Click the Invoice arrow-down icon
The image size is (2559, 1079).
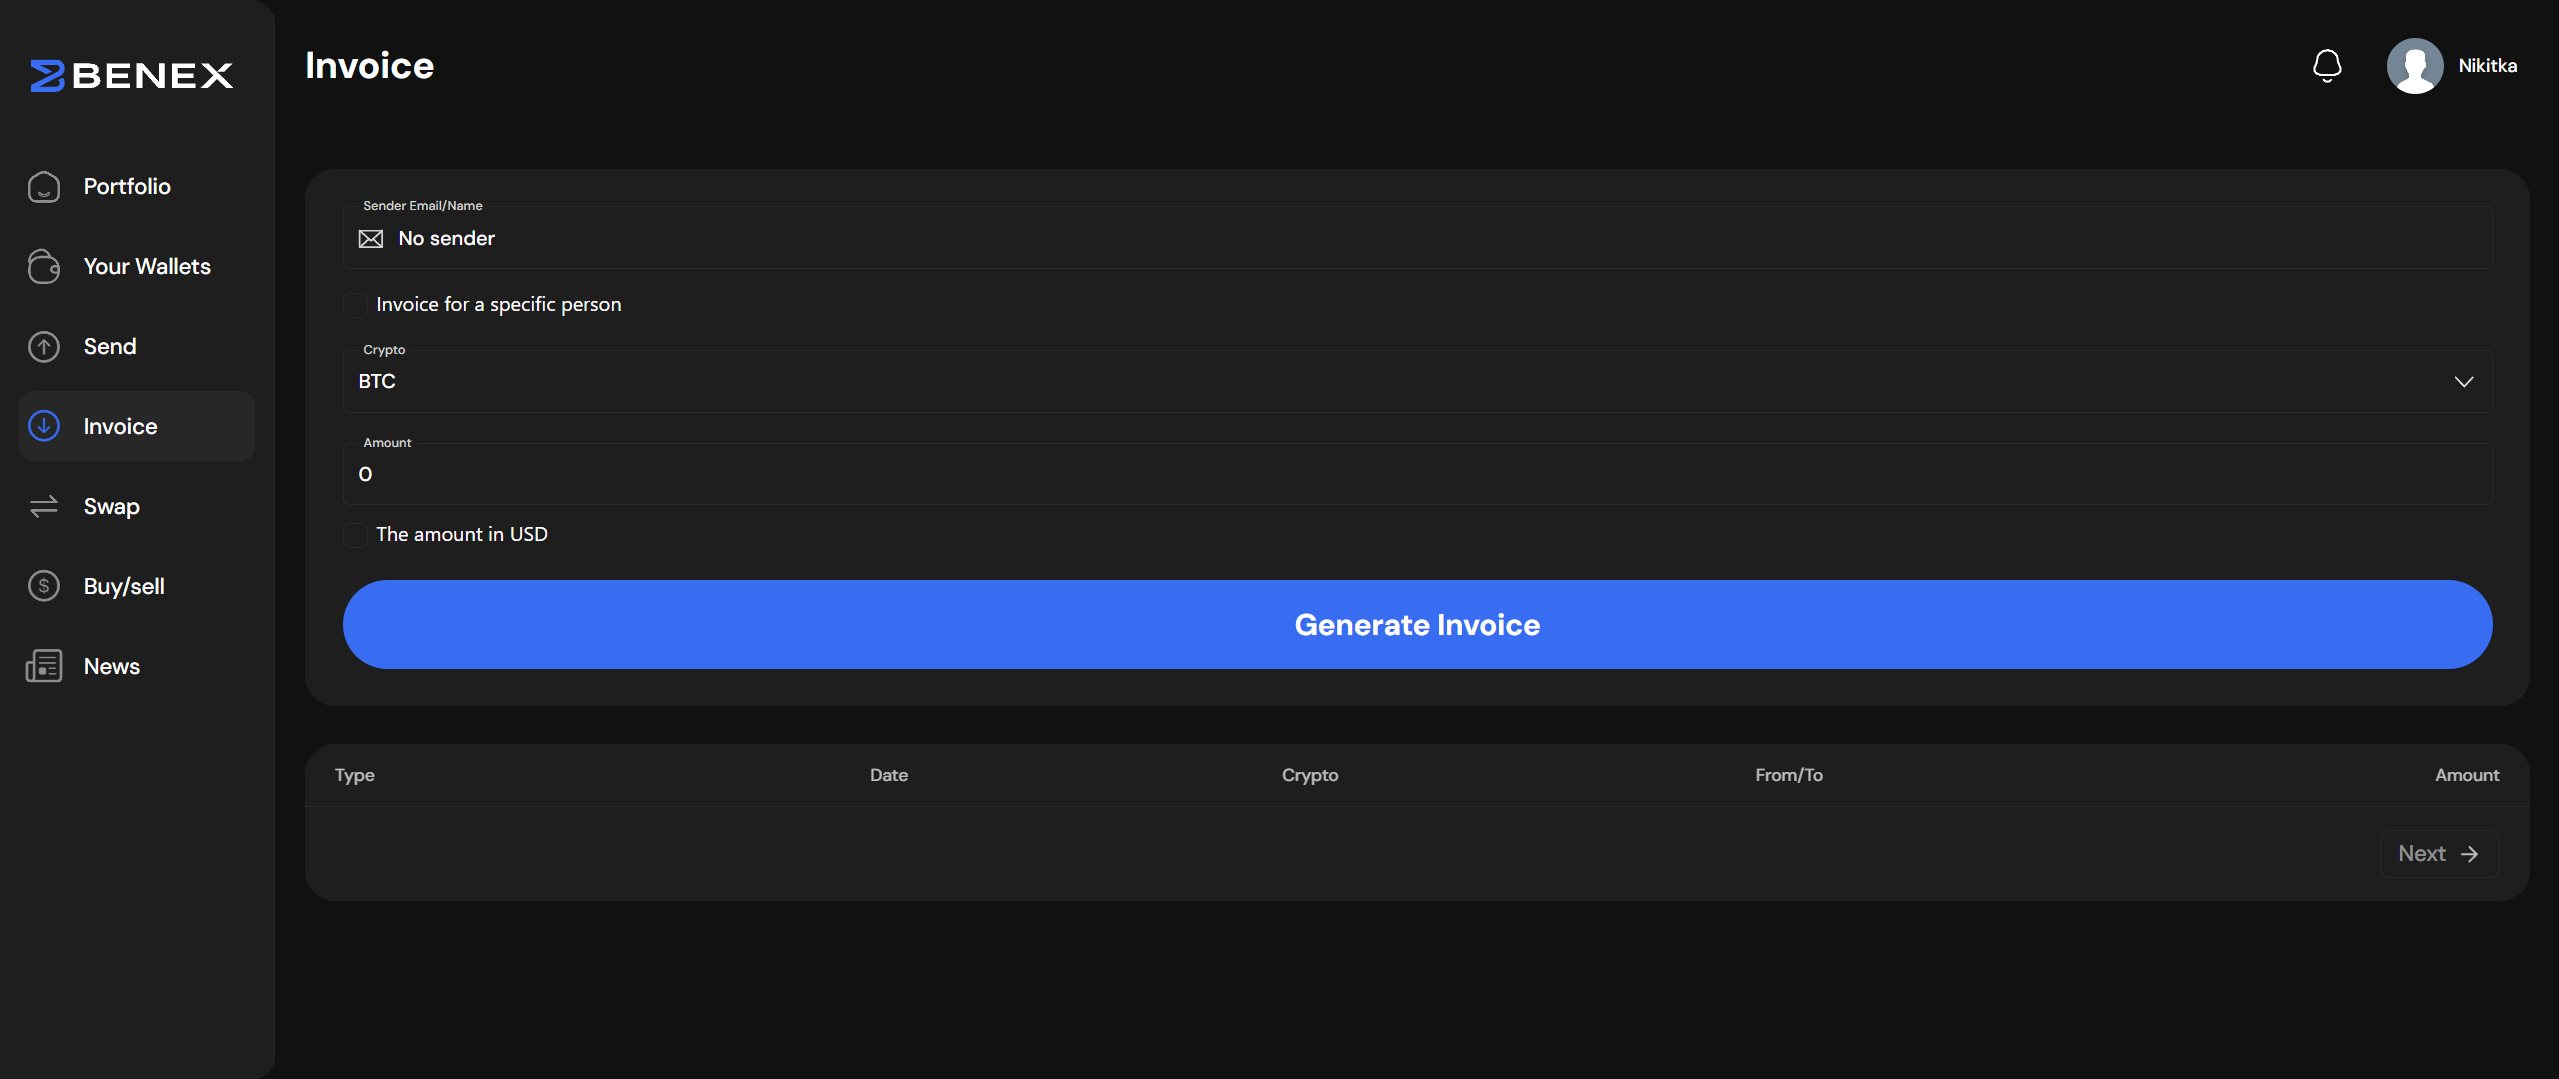[44, 426]
